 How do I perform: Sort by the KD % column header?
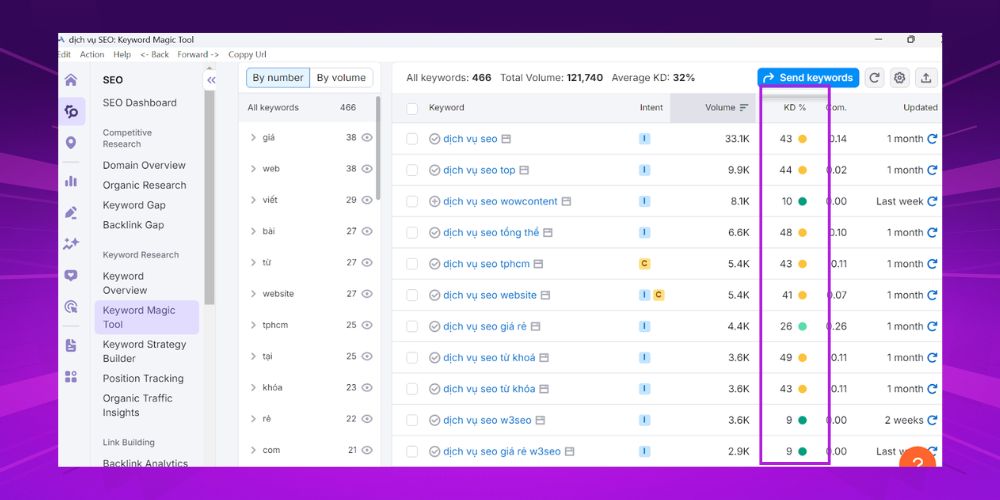pyautogui.click(x=795, y=108)
